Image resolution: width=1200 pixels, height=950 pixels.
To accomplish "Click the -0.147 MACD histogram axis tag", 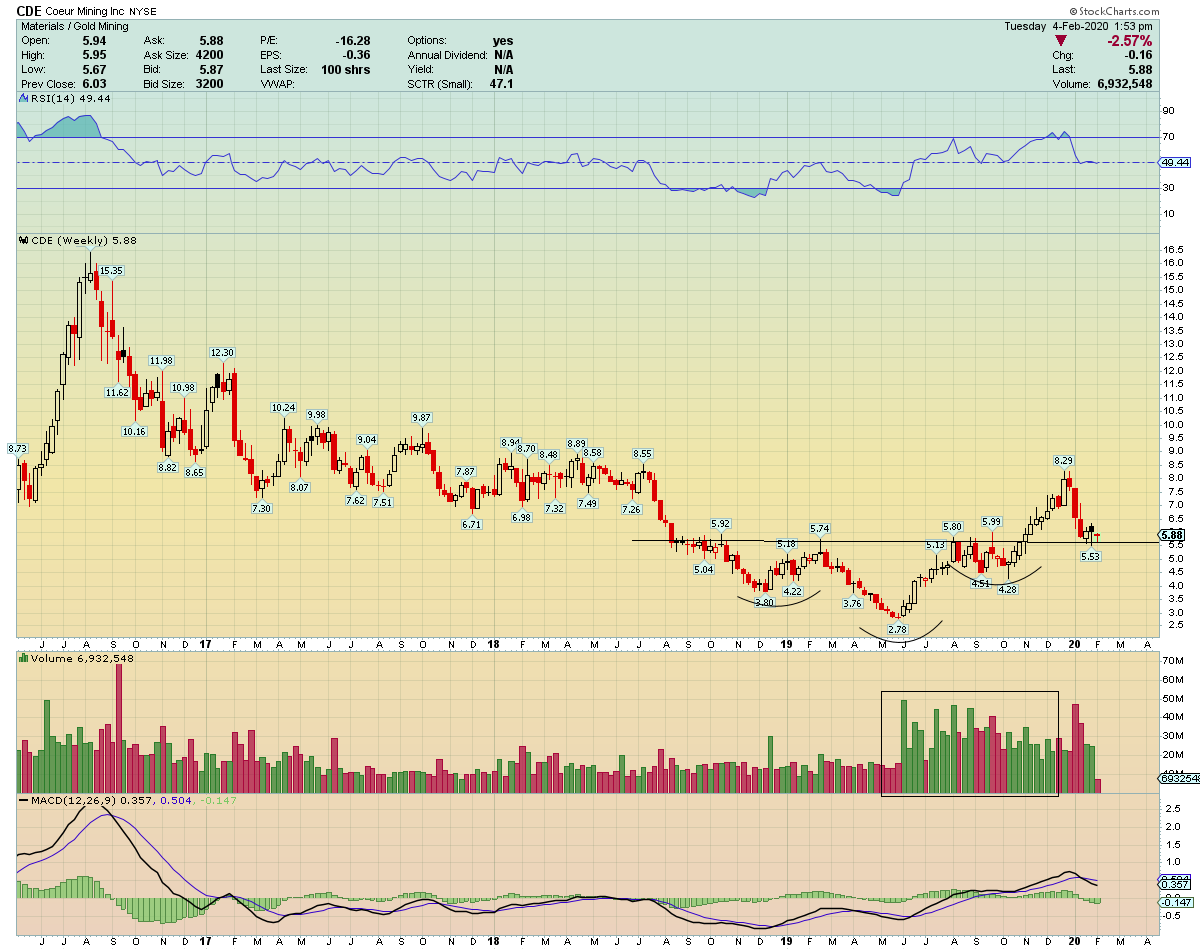I will pyautogui.click(x=1172, y=902).
